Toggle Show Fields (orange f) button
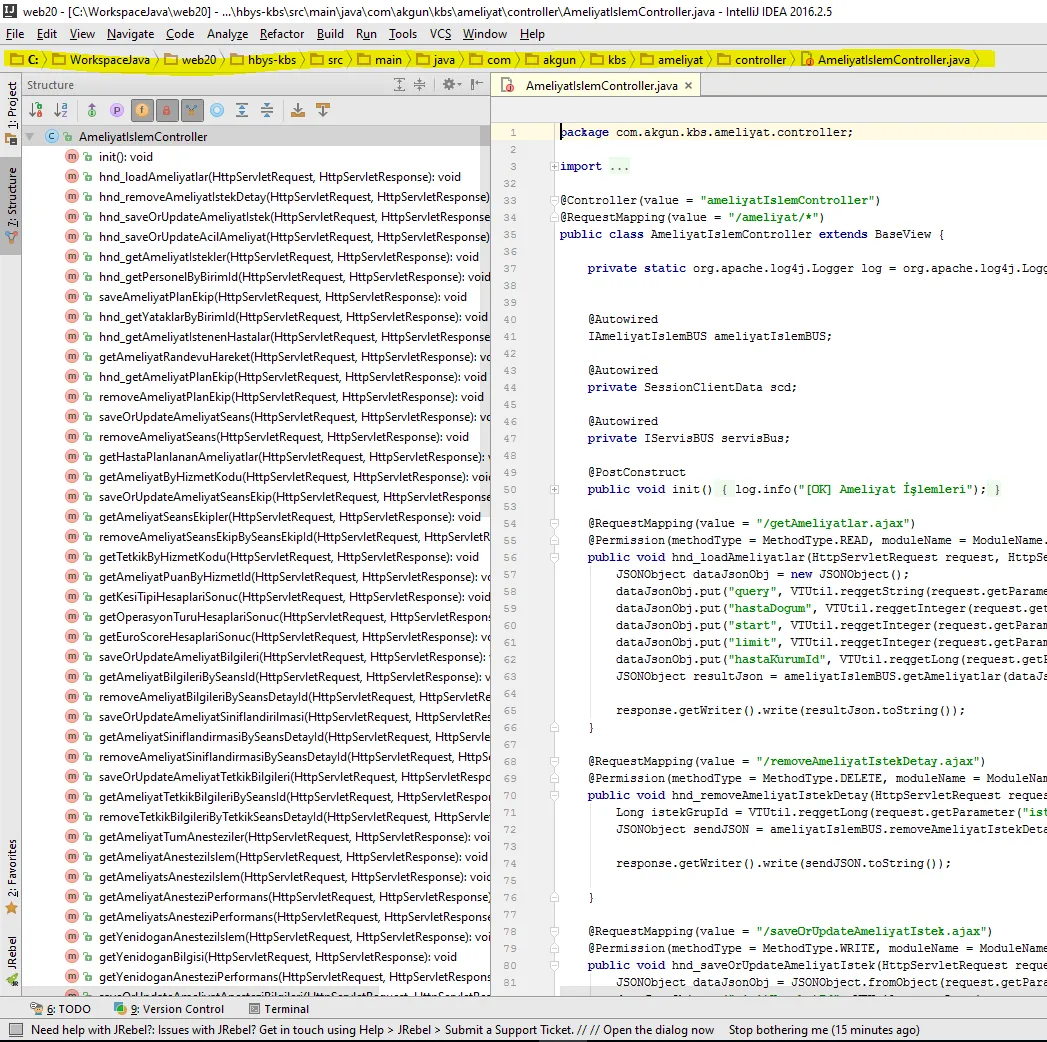 pyautogui.click(x=142, y=110)
